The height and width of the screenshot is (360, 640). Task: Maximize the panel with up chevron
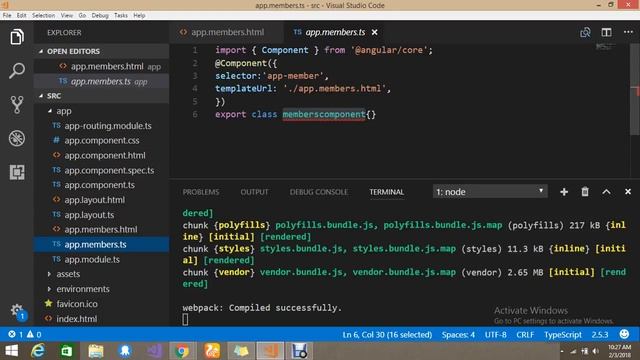coord(607,192)
